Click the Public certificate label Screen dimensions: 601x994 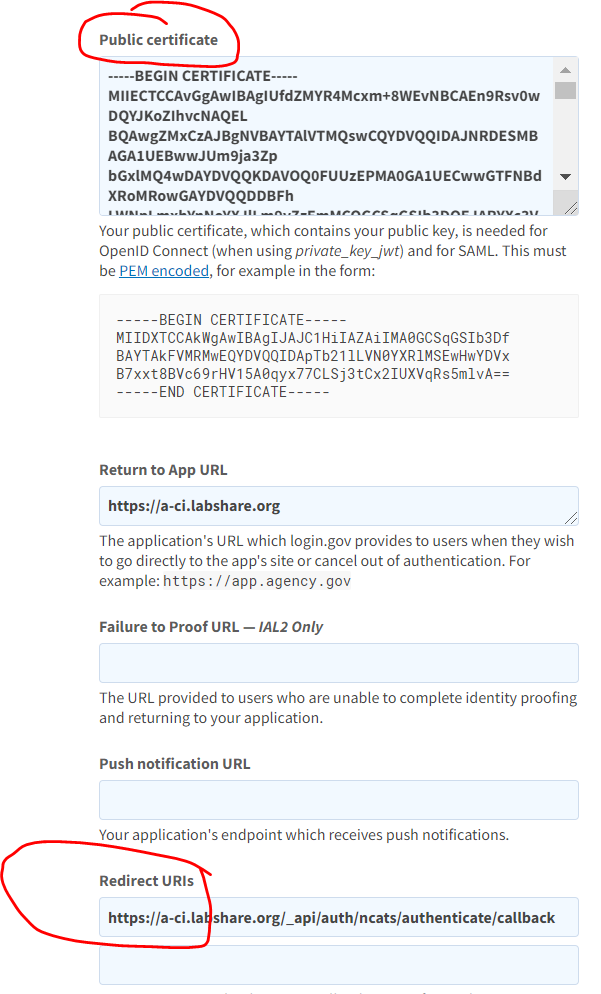pos(158,40)
